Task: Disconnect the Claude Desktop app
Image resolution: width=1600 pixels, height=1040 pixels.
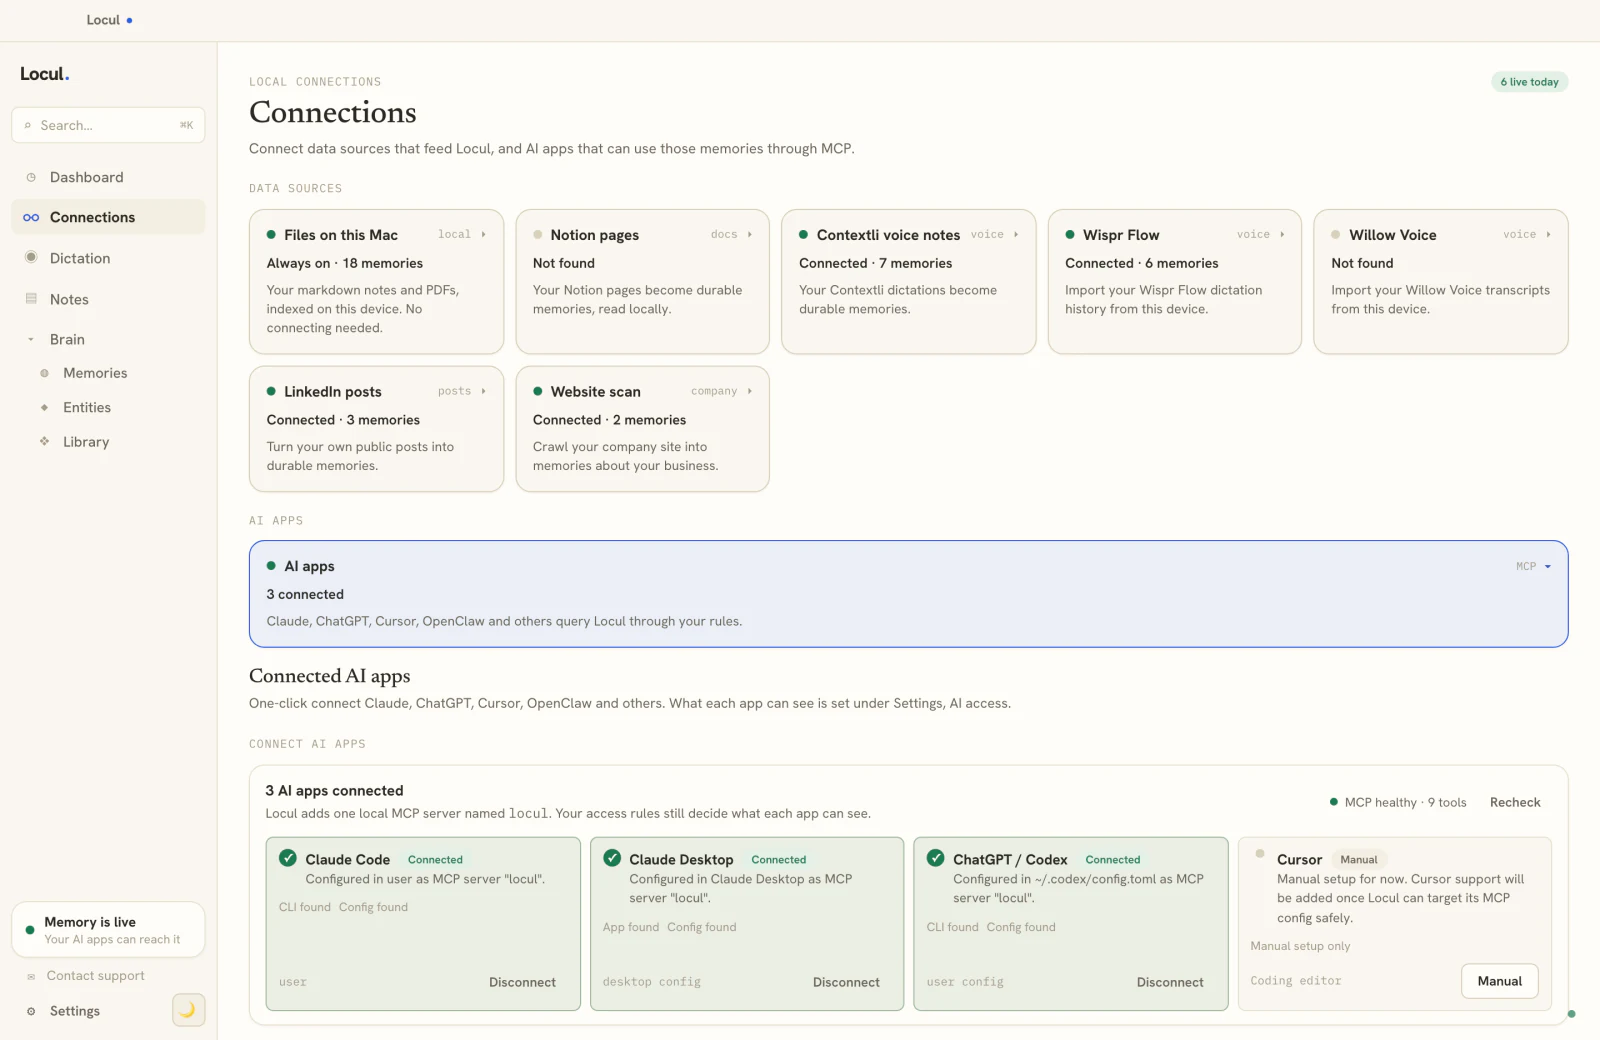Action: pos(846,982)
